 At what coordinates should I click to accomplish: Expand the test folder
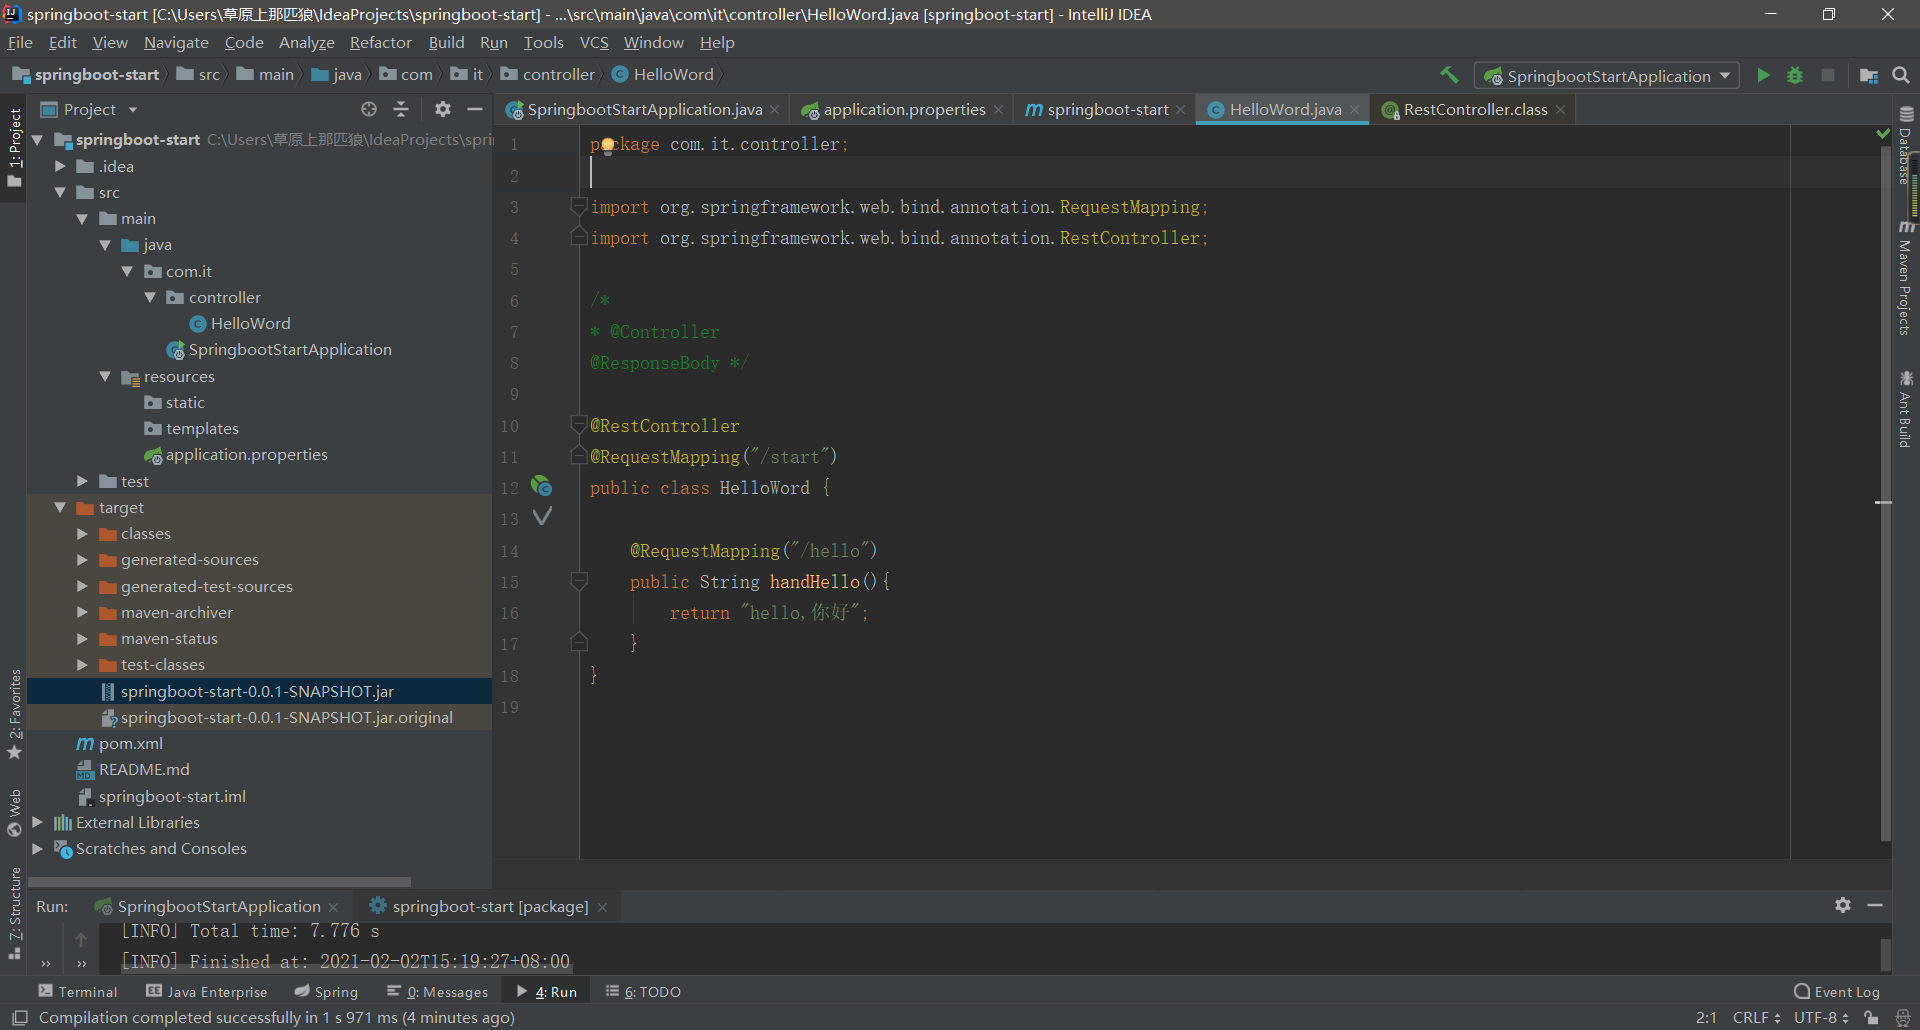click(x=82, y=481)
